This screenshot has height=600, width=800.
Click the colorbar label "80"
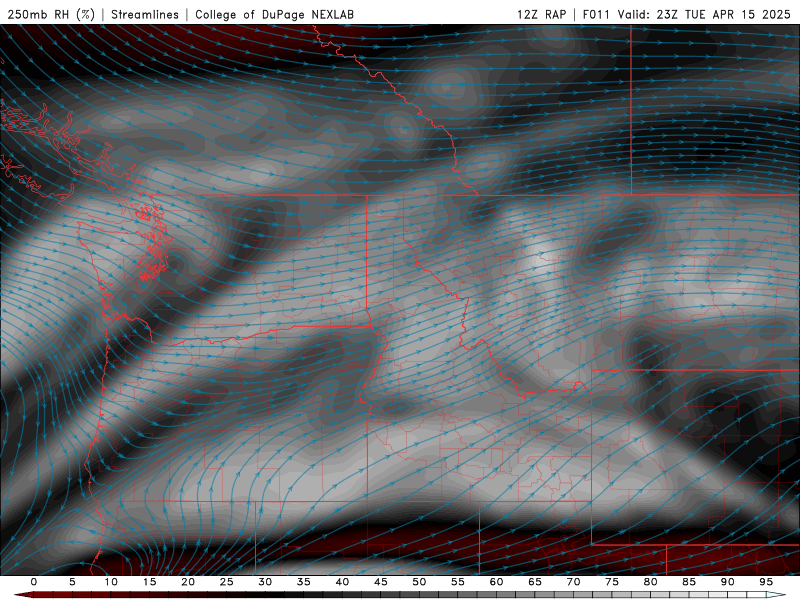click(651, 582)
